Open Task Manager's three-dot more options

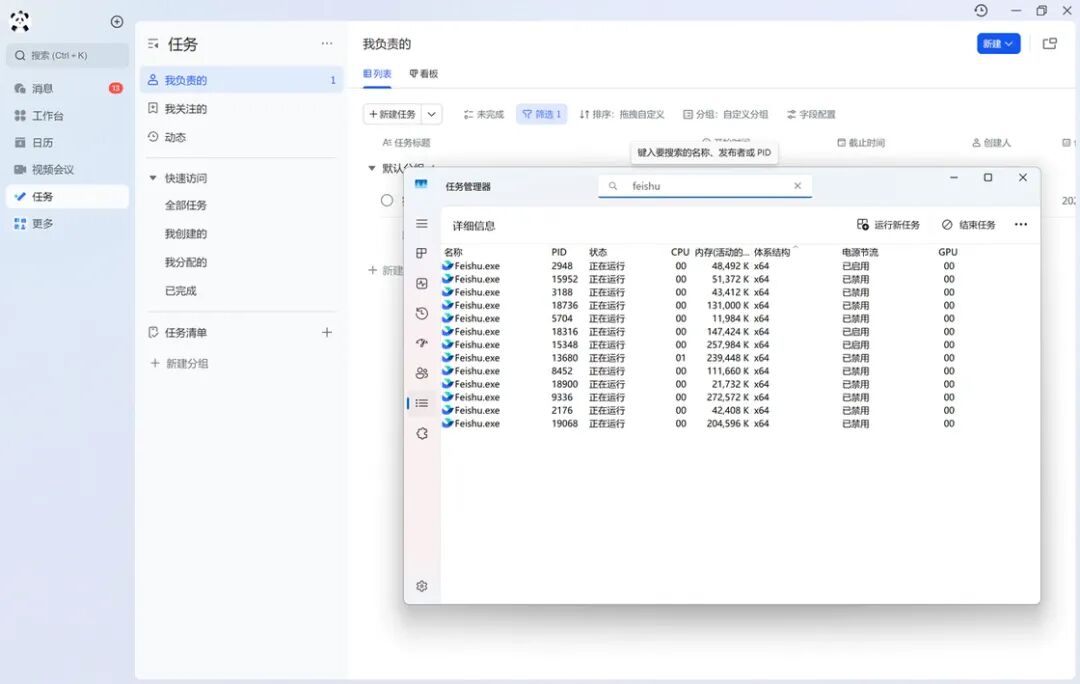click(1021, 225)
